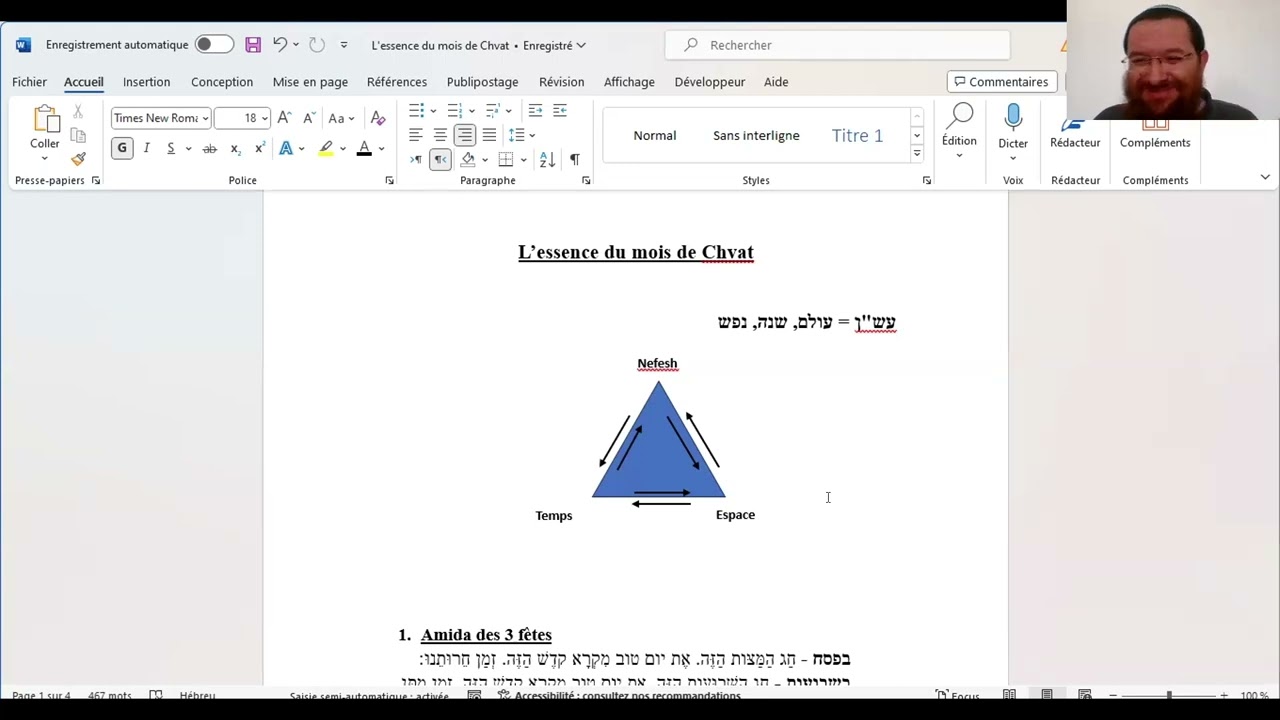Increase paragraph indent
The height and width of the screenshot is (720, 1280).
(x=560, y=110)
